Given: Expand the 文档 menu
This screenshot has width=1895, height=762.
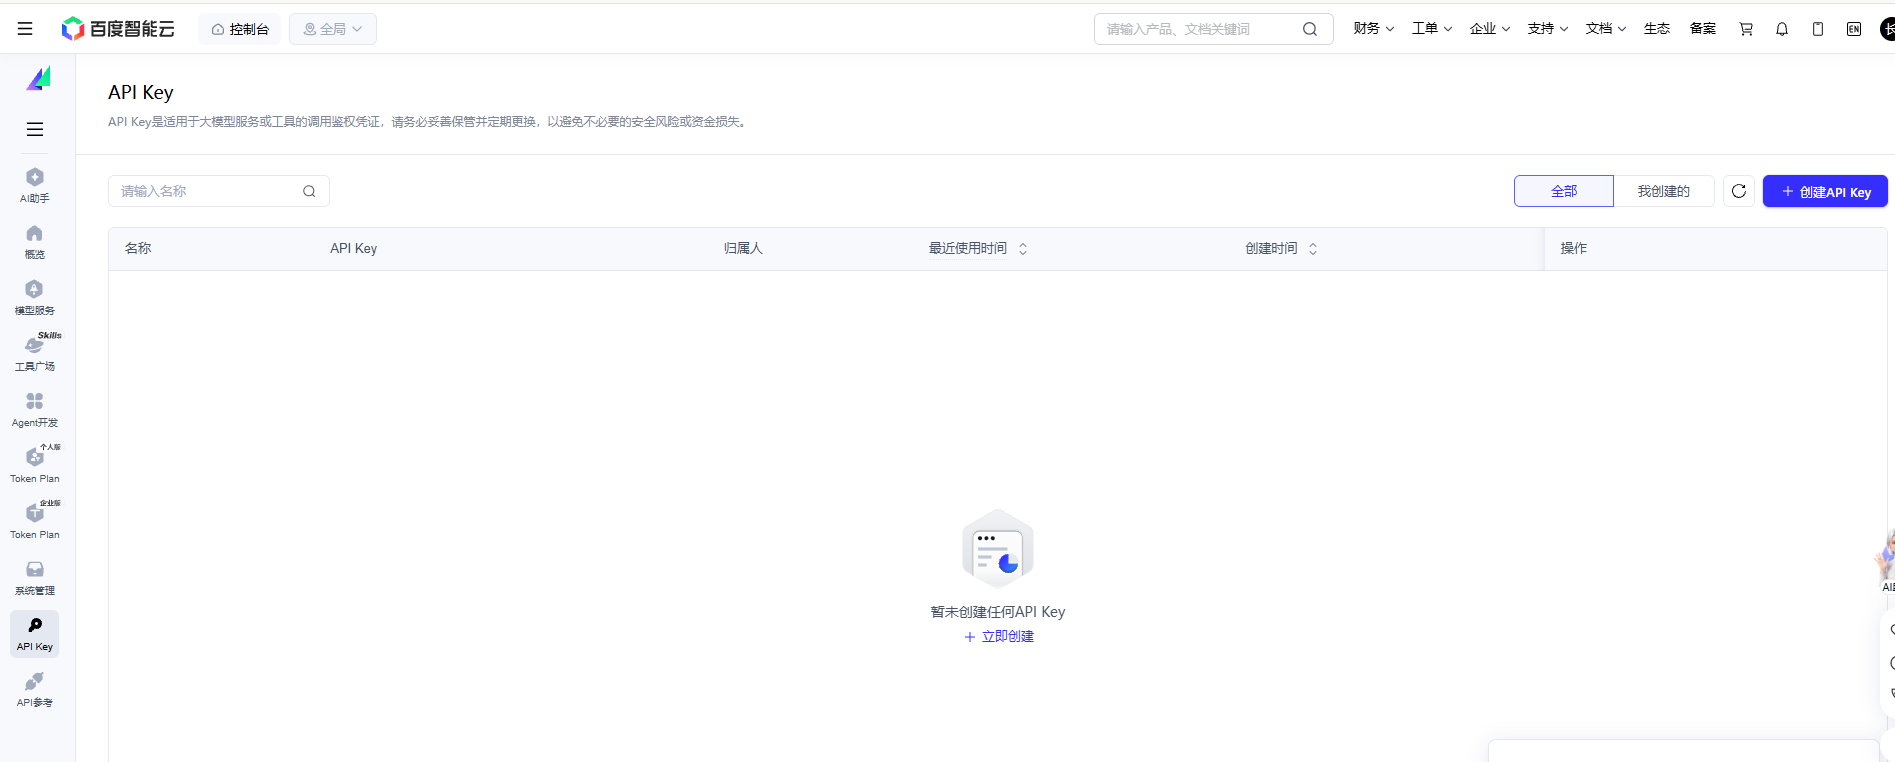Looking at the screenshot, I should [1606, 29].
